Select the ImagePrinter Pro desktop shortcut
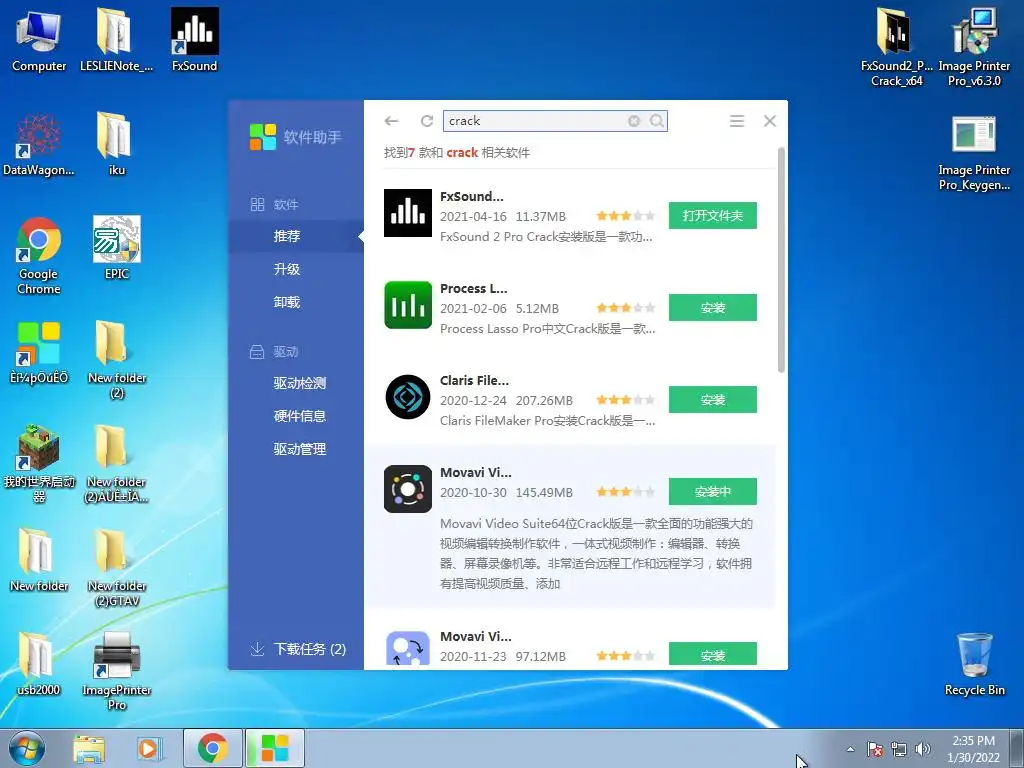This screenshot has height=768, width=1024. pyautogui.click(x=116, y=671)
